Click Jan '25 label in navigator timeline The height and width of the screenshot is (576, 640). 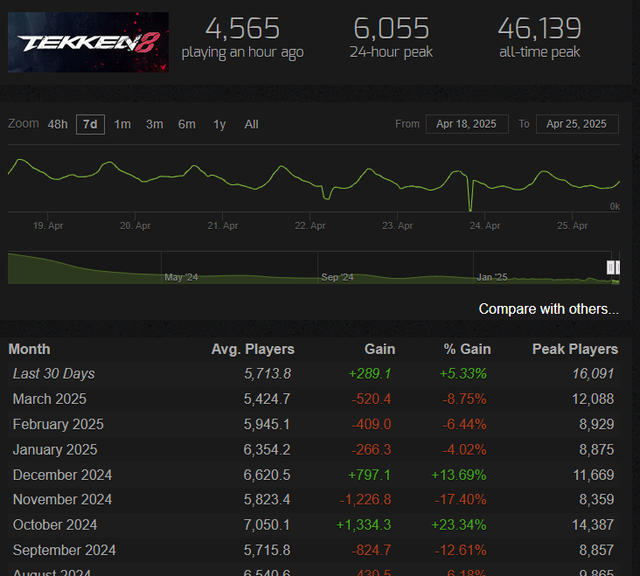(492, 278)
